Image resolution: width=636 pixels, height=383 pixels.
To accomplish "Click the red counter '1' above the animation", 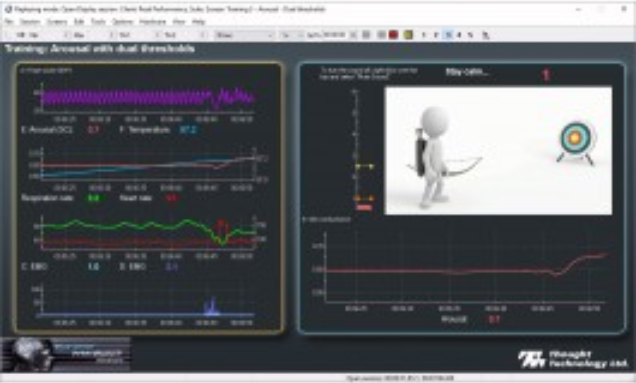I will [x=546, y=75].
